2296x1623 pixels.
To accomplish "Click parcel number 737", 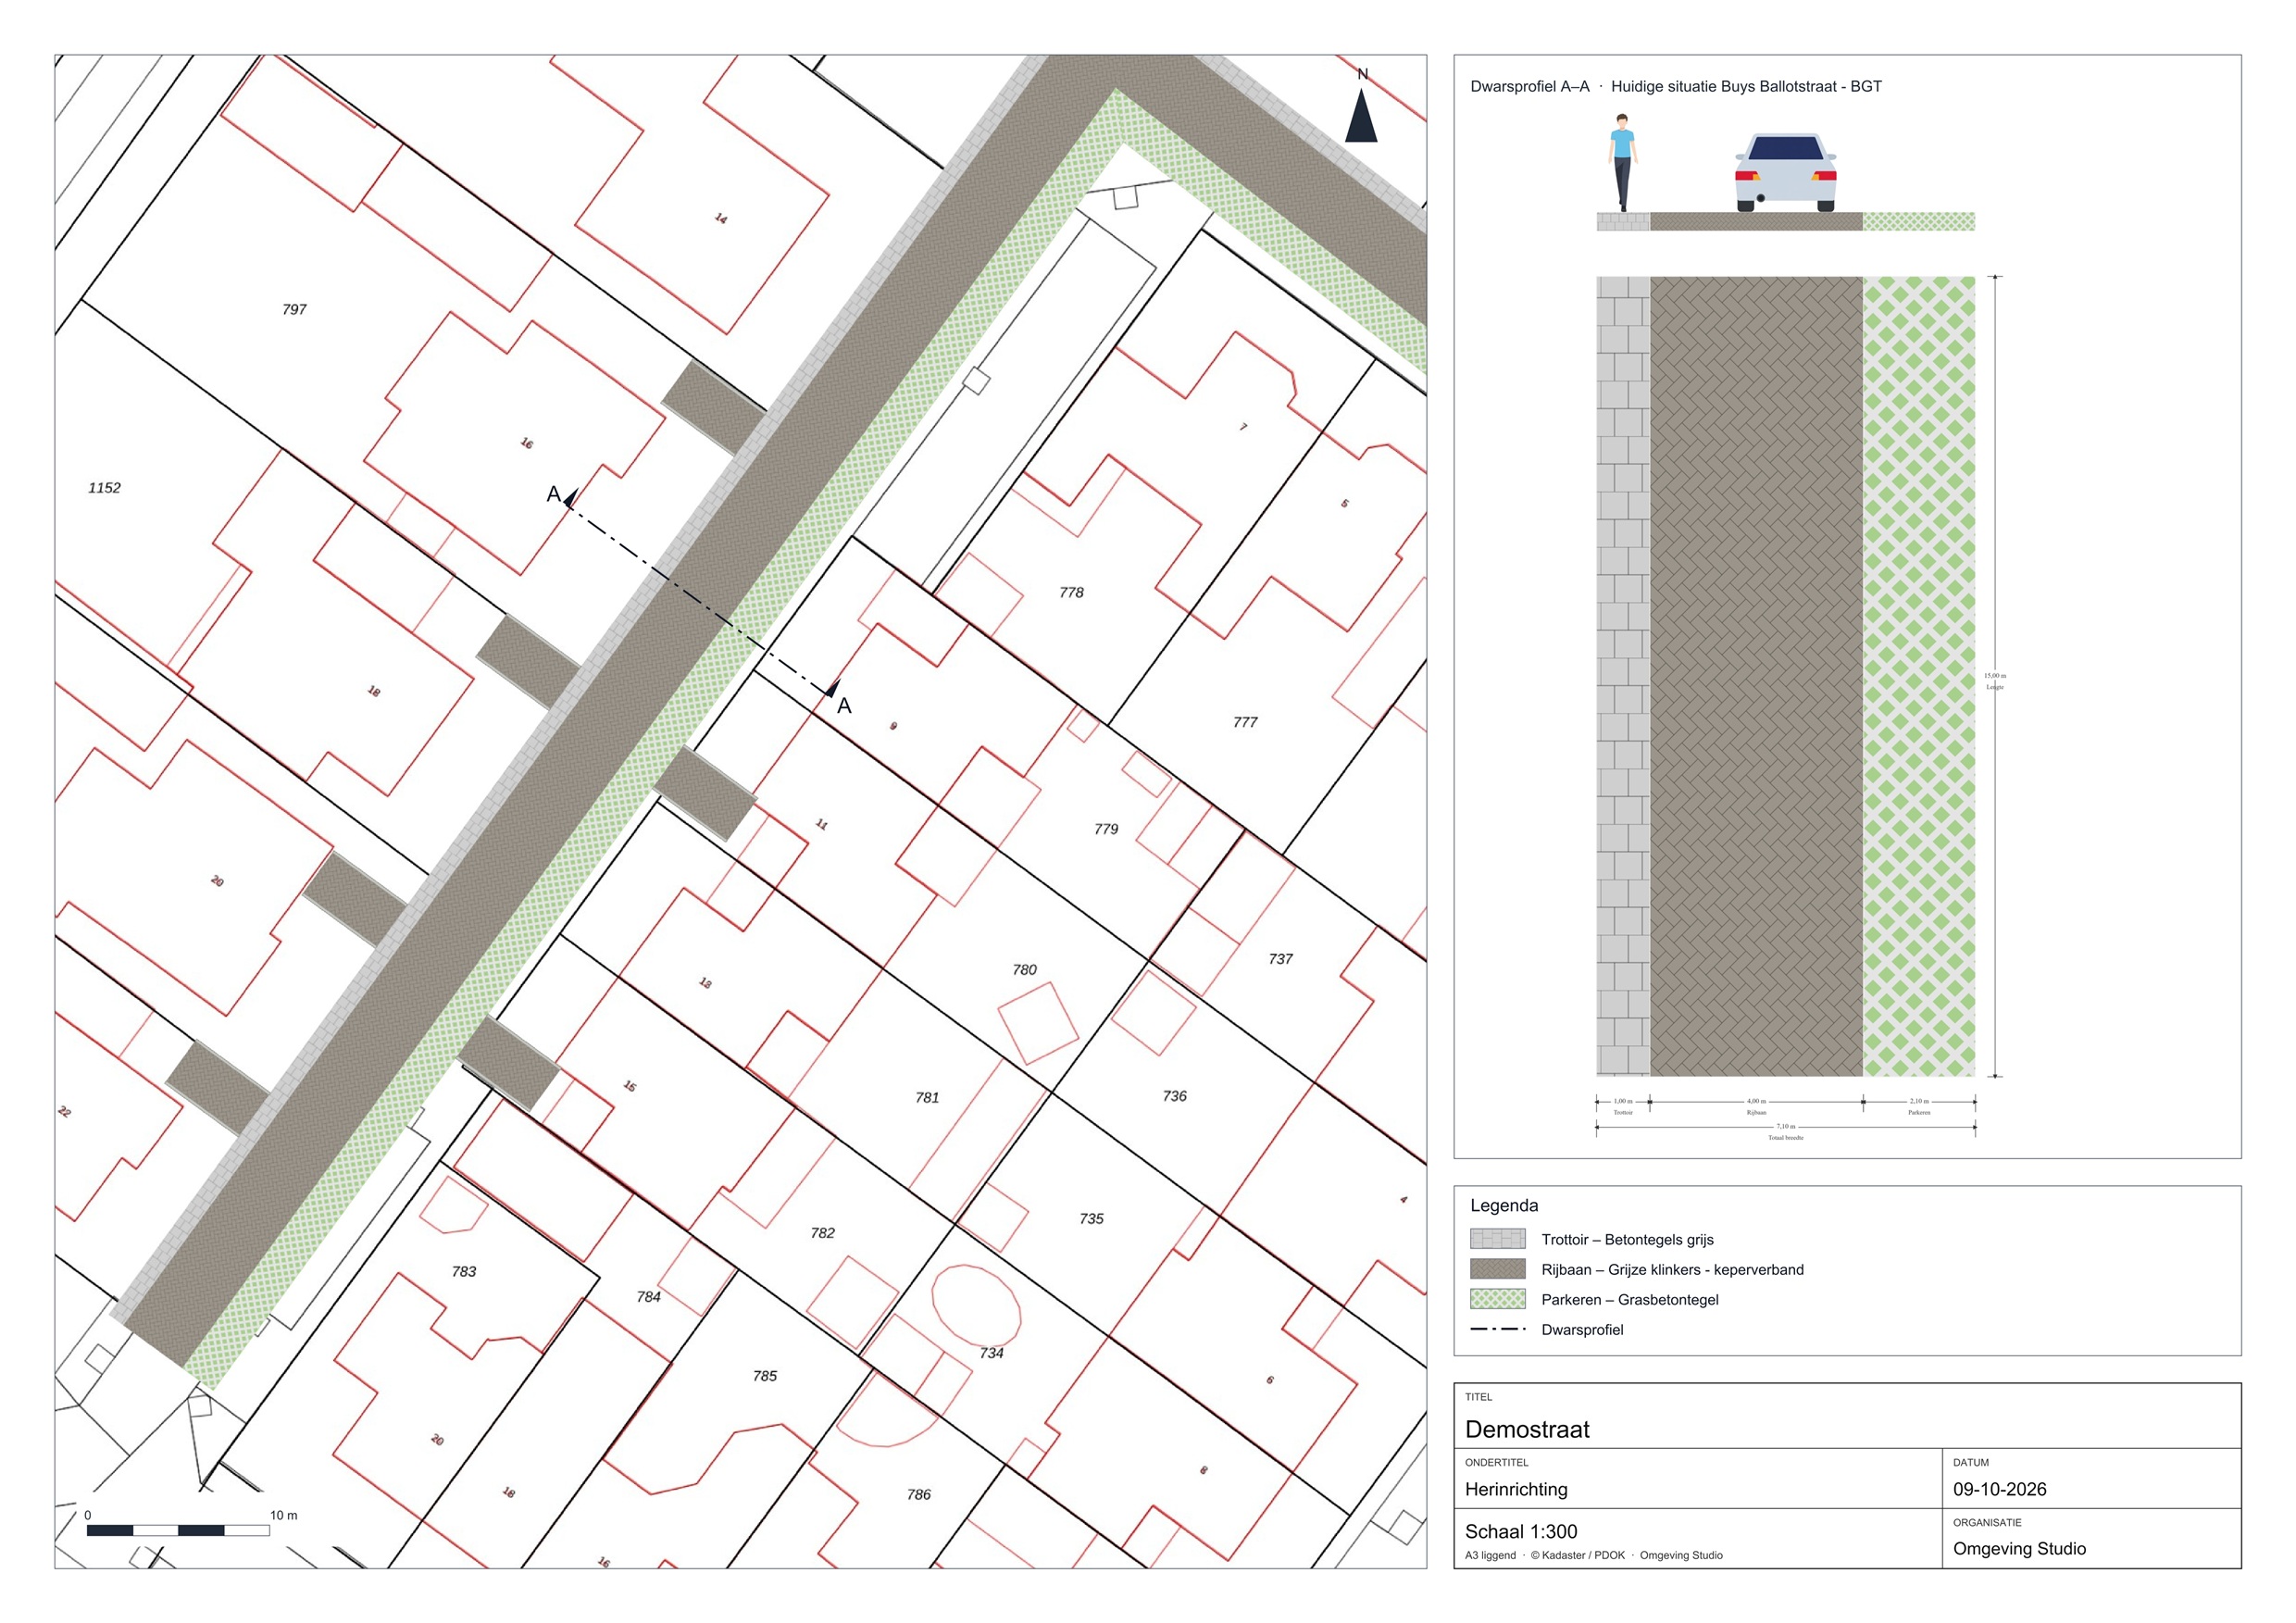I will [1281, 959].
